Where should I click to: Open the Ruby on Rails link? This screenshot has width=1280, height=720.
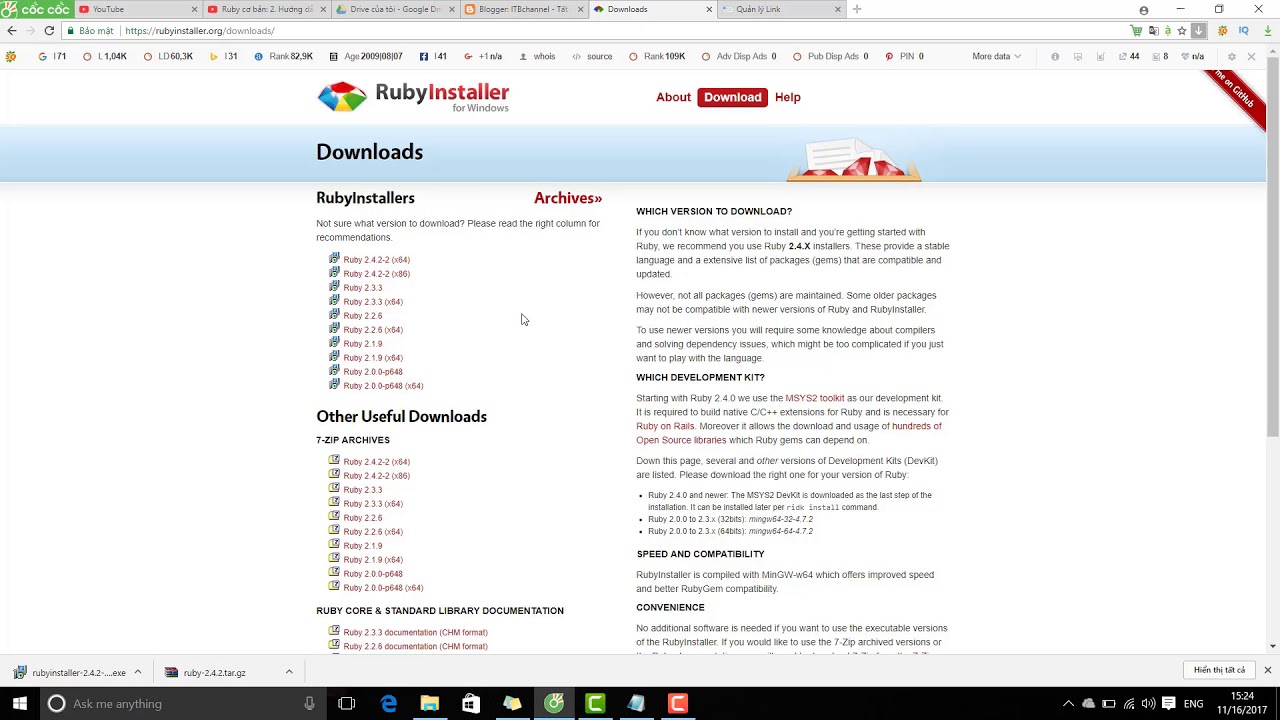coord(665,426)
